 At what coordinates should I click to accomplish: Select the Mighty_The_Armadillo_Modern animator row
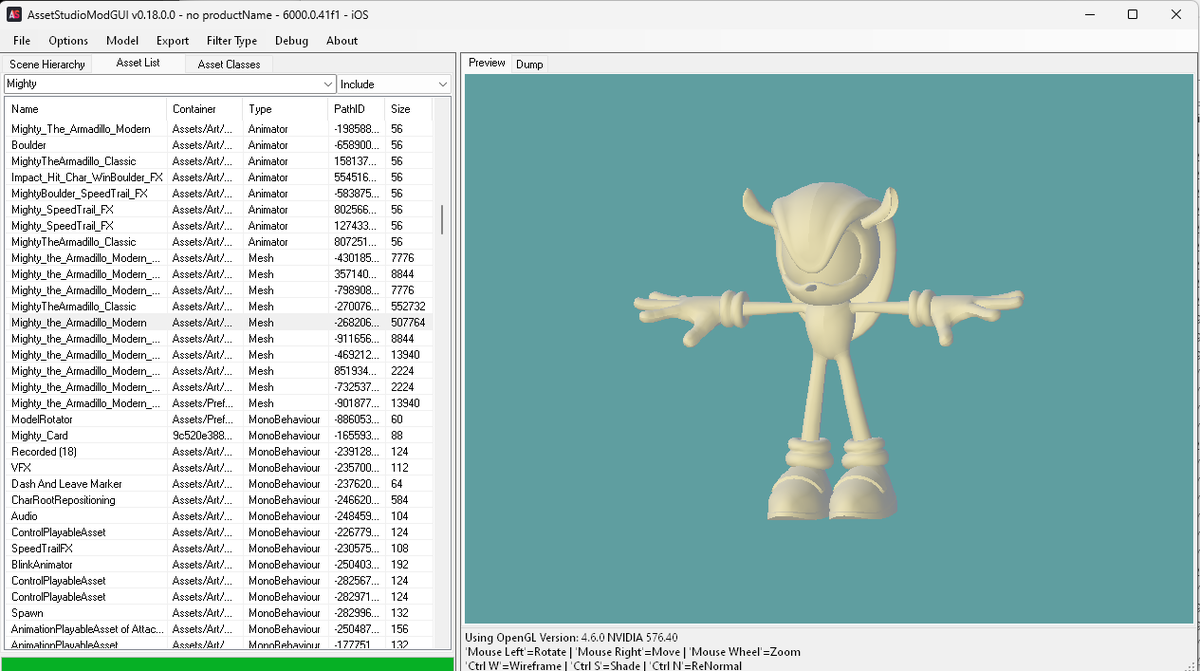(x=219, y=129)
